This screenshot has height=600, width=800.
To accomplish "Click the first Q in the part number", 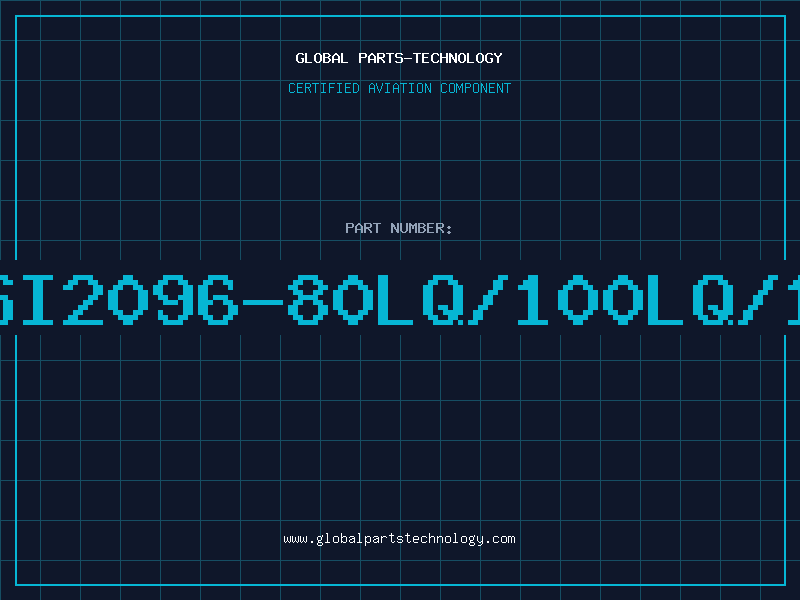I will pos(443,299).
